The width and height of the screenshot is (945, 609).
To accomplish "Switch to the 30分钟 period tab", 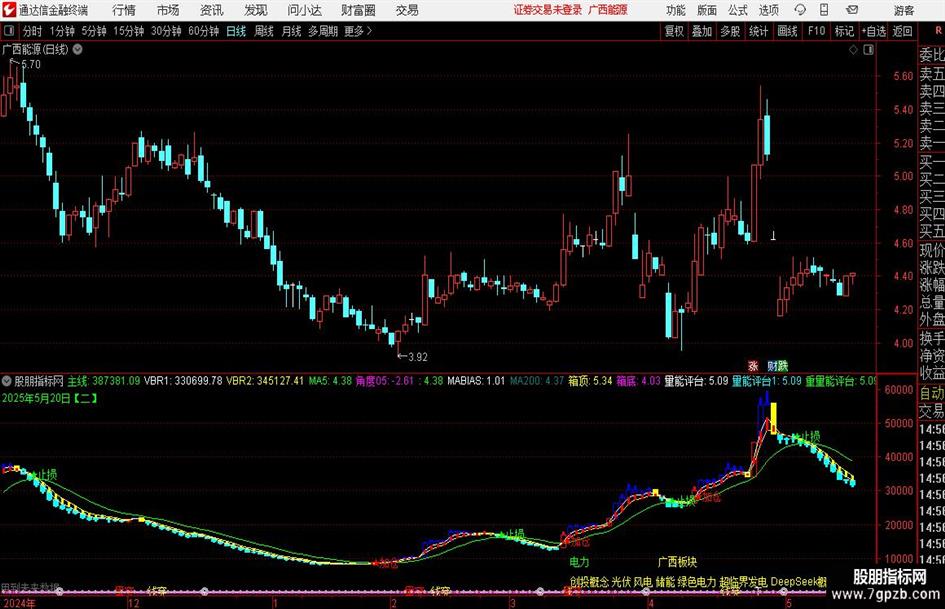I will click(166, 31).
